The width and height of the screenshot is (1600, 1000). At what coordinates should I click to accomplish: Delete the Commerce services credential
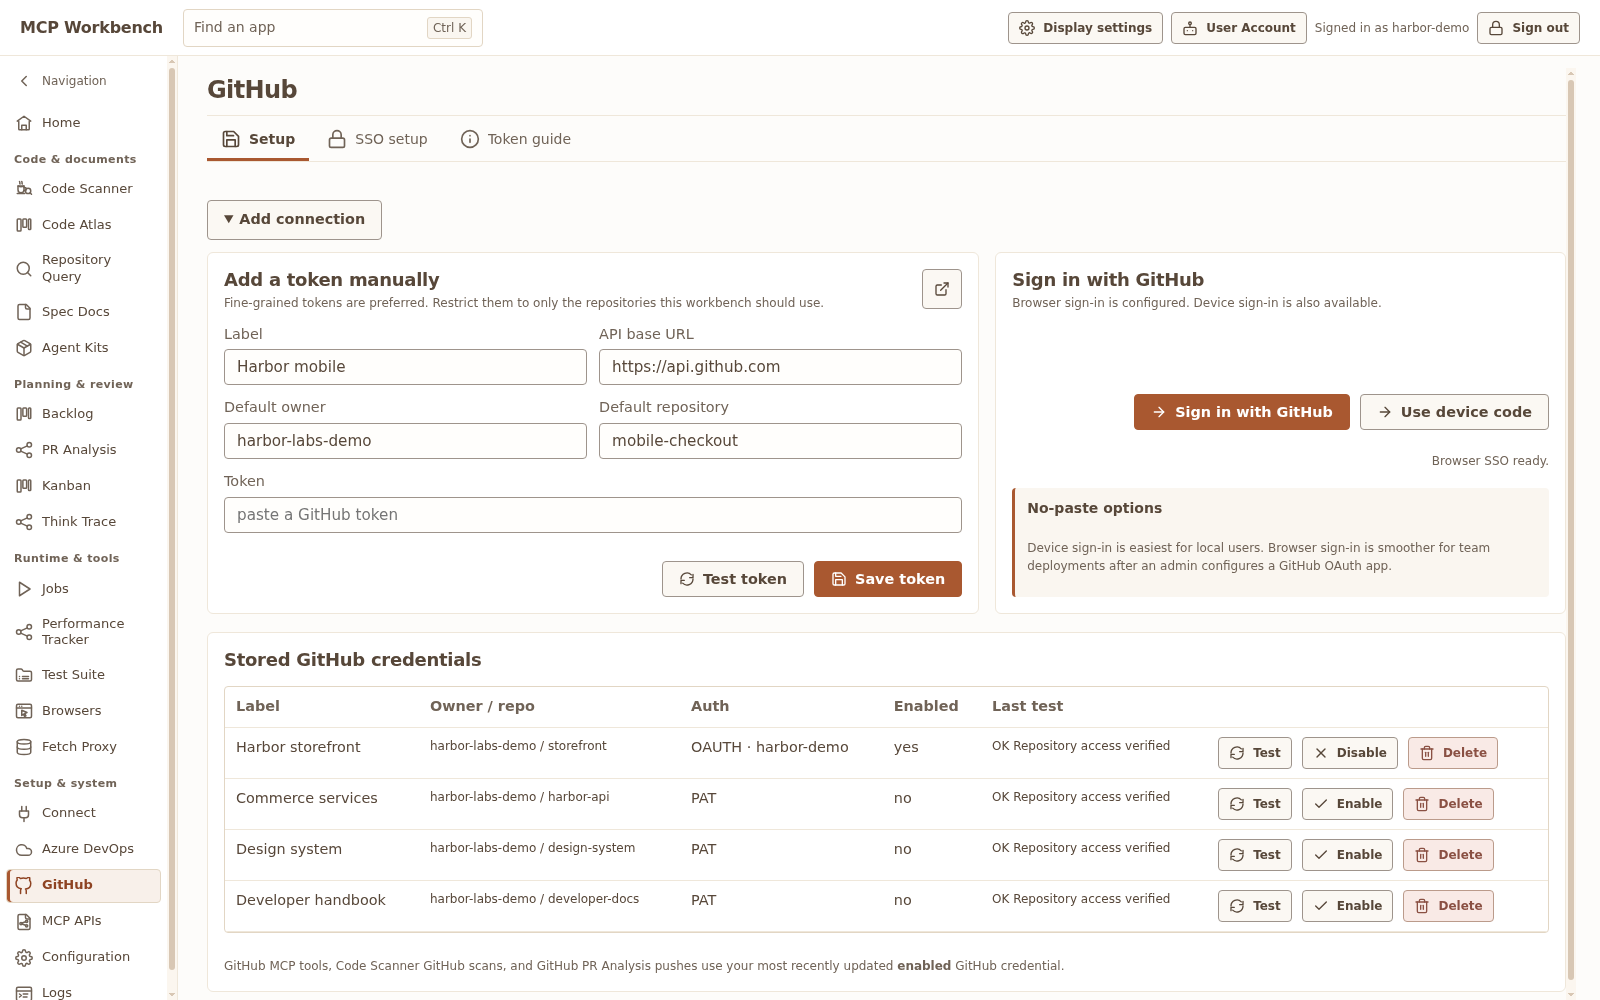tap(1448, 804)
